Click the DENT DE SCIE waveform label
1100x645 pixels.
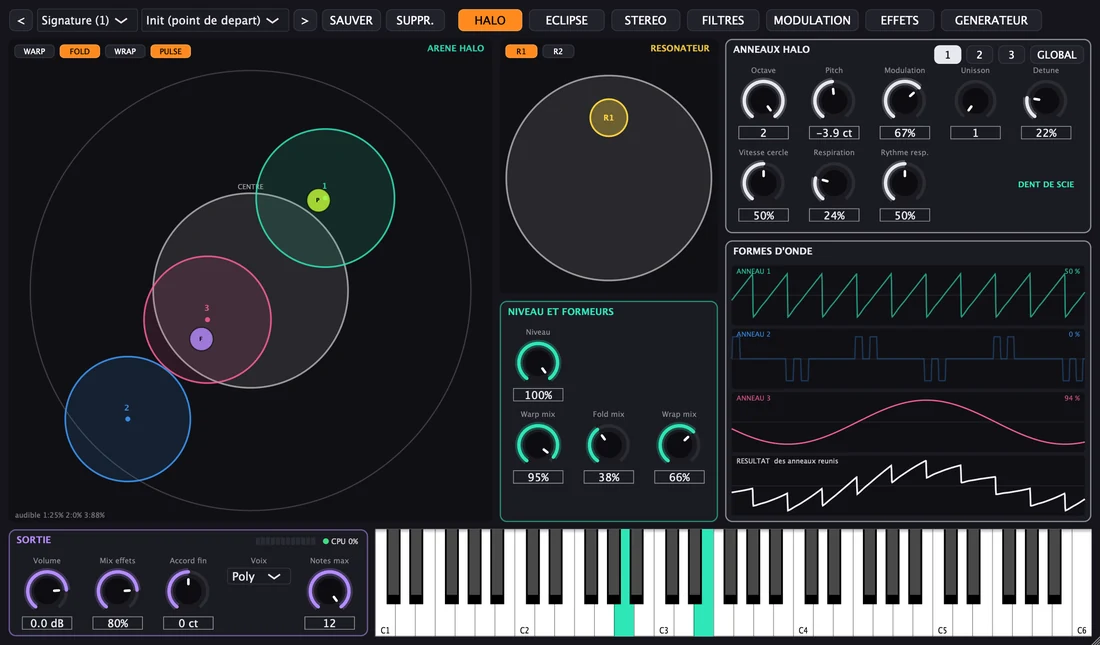tap(1046, 185)
